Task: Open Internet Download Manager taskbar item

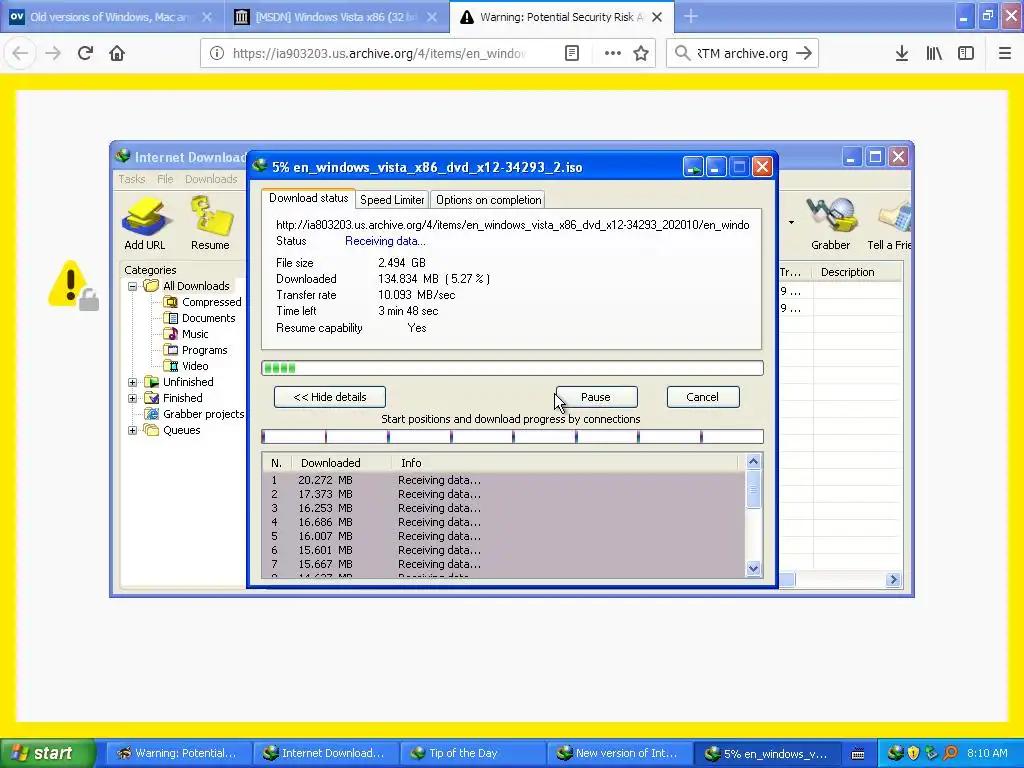Action: point(325,753)
